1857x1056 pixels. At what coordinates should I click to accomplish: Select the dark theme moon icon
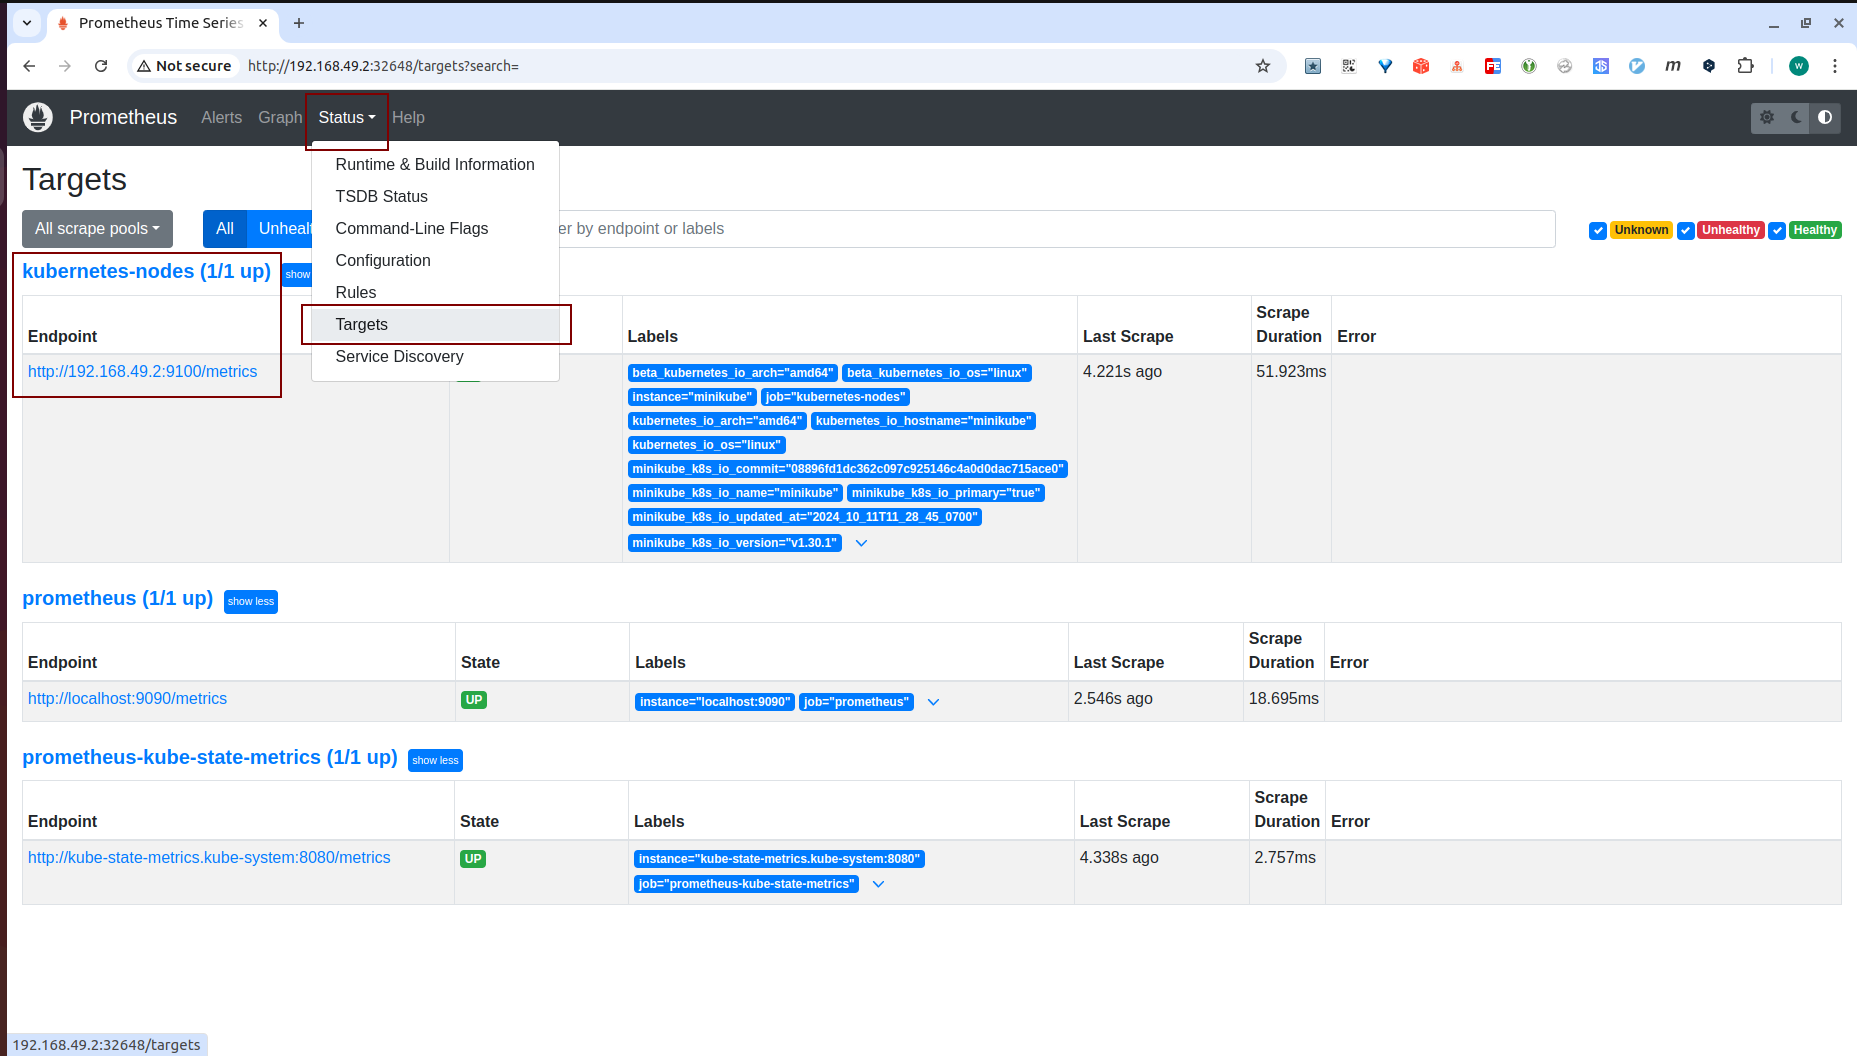click(x=1796, y=117)
